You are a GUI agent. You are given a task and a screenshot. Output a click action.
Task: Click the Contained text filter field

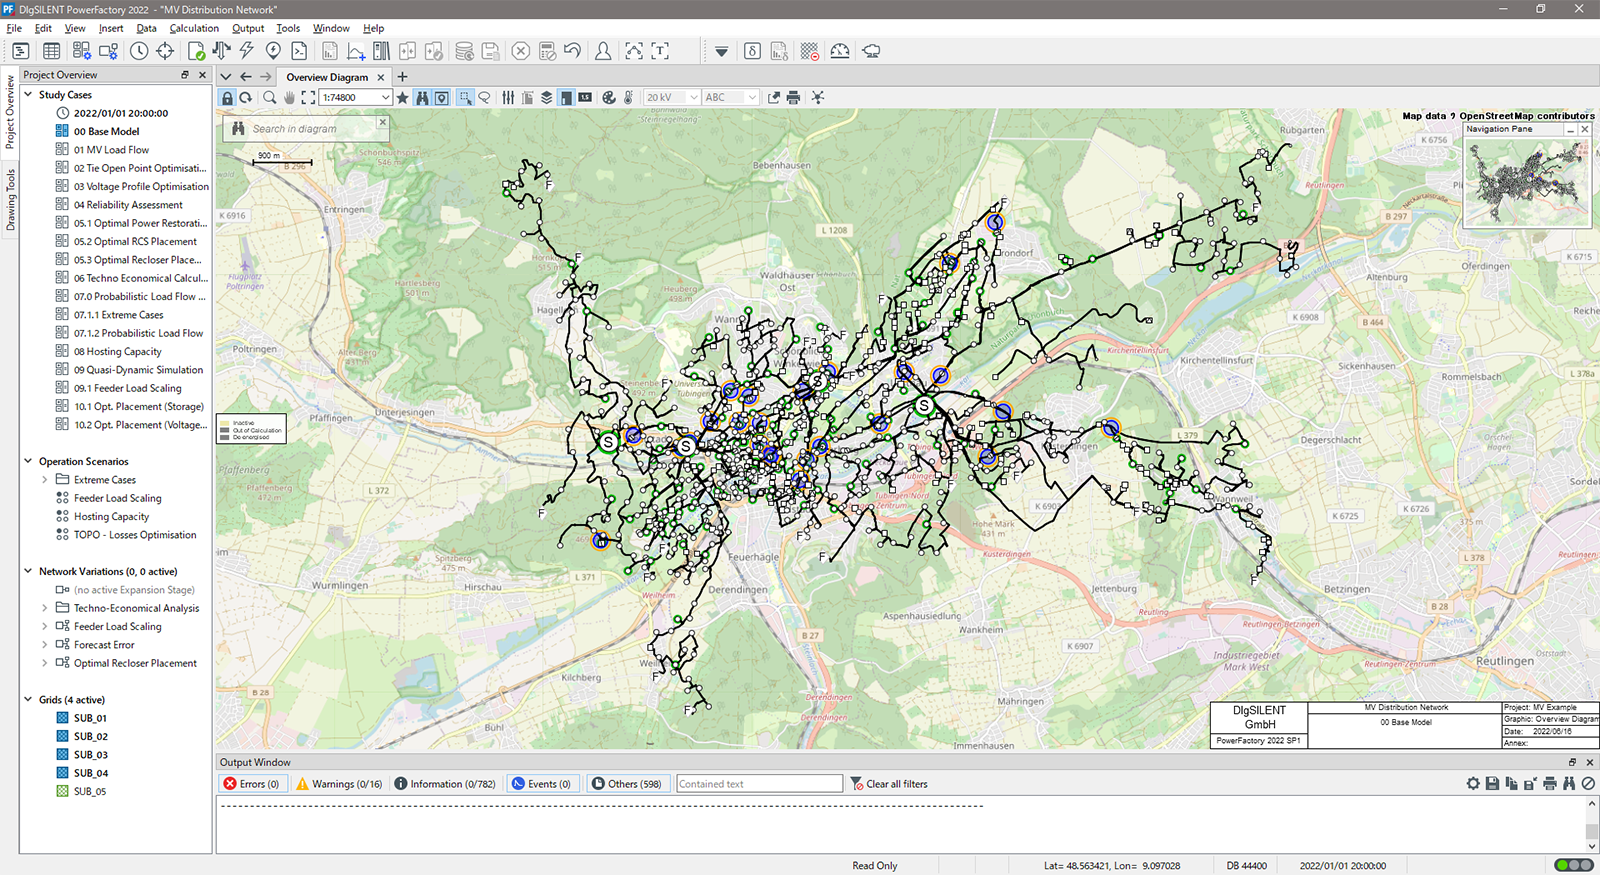(759, 784)
